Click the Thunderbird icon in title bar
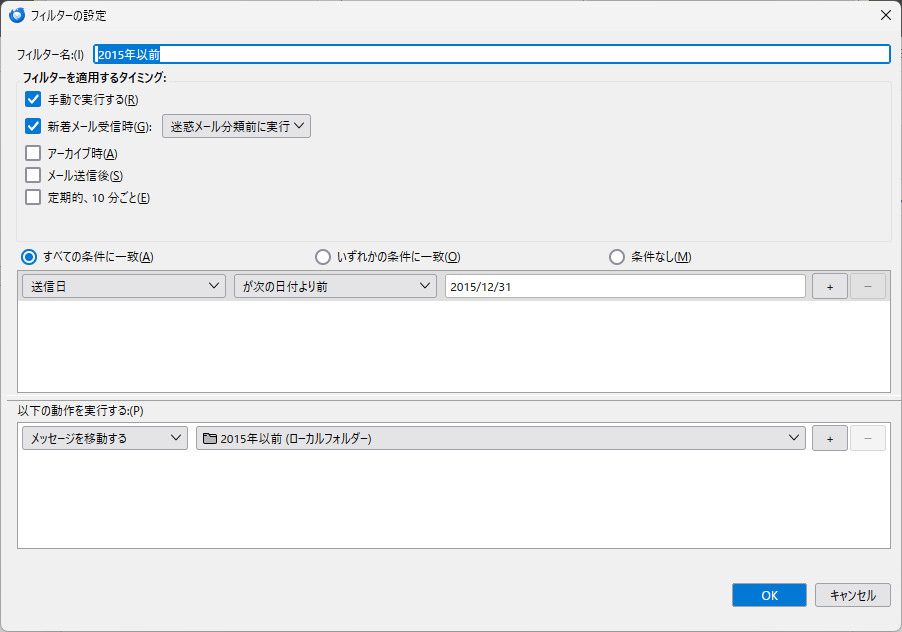This screenshot has height=632, width=902. [x=16, y=15]
